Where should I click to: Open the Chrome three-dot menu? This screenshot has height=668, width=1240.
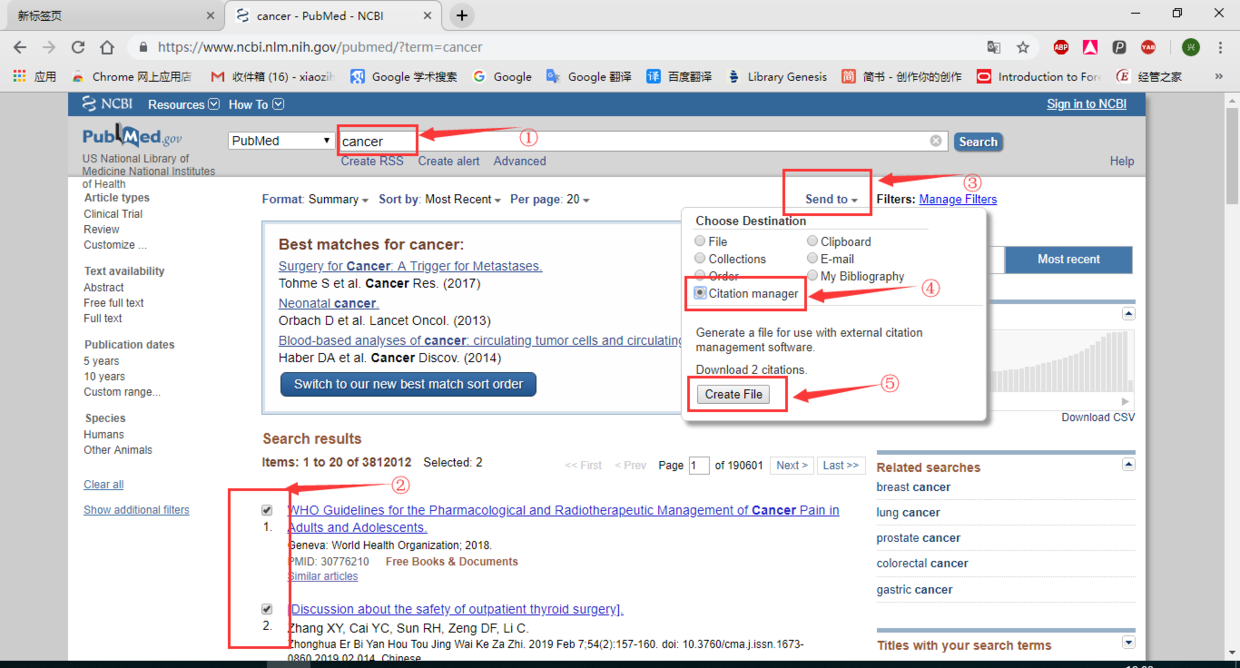1221,47
